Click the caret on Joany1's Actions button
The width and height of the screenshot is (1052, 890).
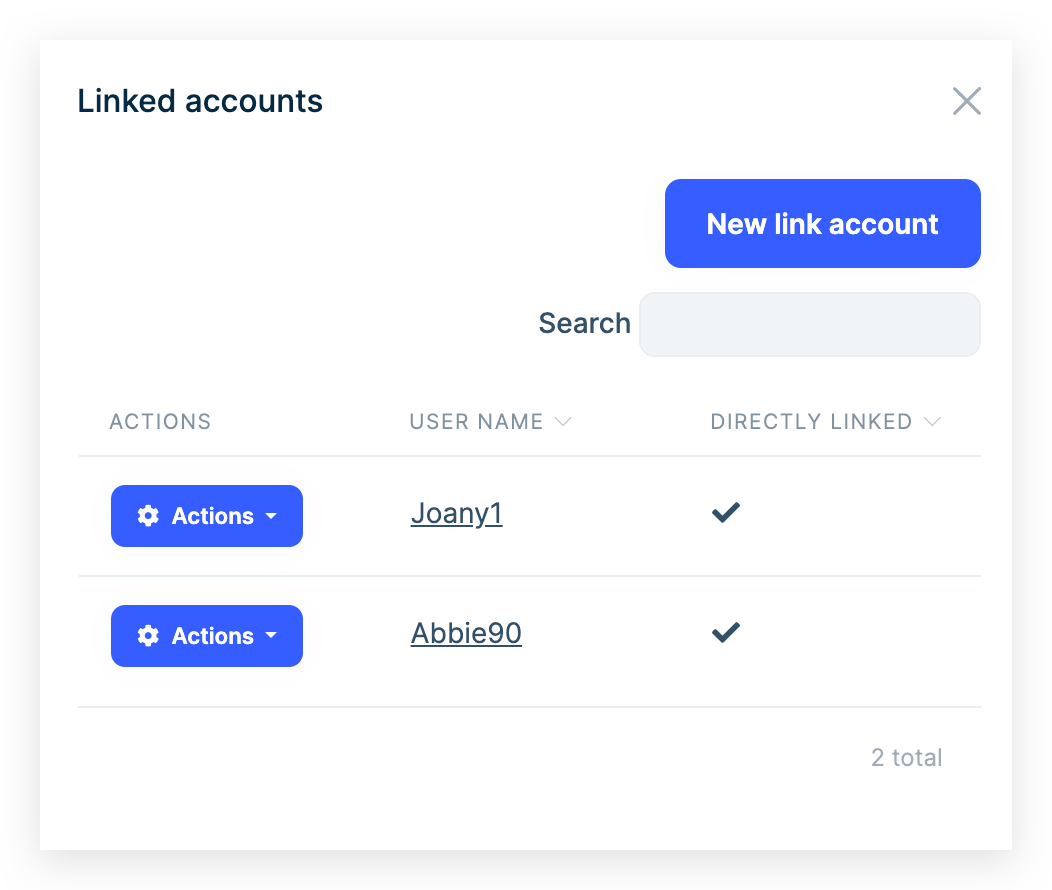(272, 517)
